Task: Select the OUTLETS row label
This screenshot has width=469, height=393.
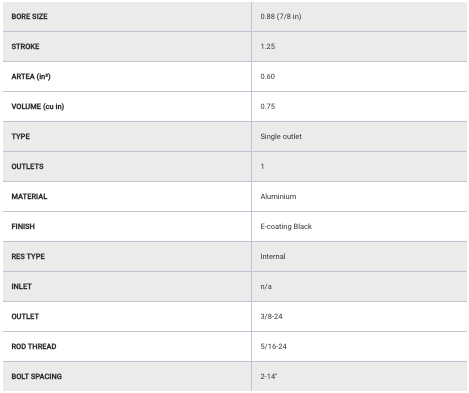Action: [27, 166]
